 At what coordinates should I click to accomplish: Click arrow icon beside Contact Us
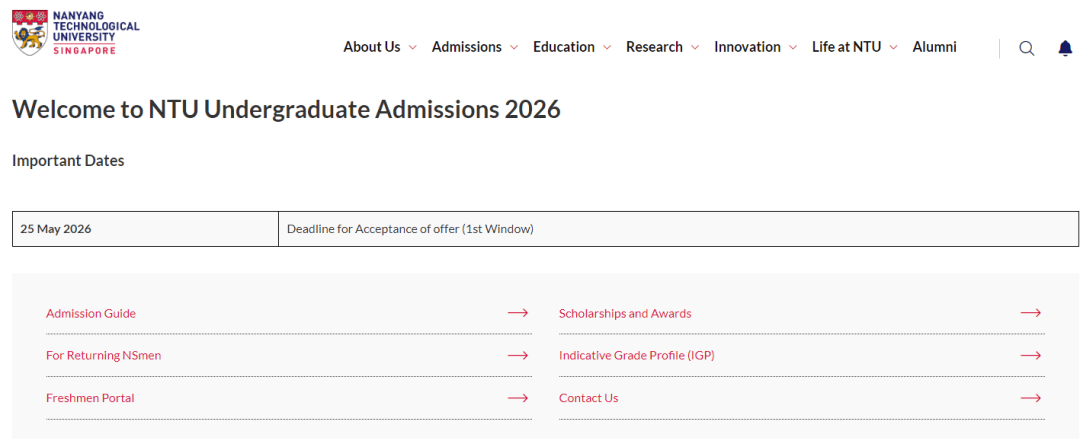pos(1030,398)
